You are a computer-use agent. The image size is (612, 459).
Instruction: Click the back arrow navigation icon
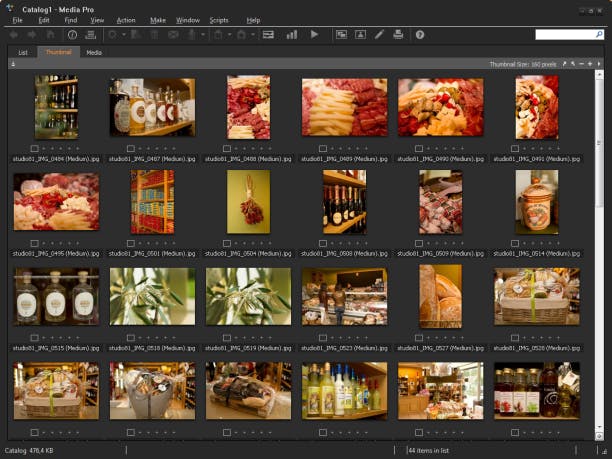tap(14, 34)
